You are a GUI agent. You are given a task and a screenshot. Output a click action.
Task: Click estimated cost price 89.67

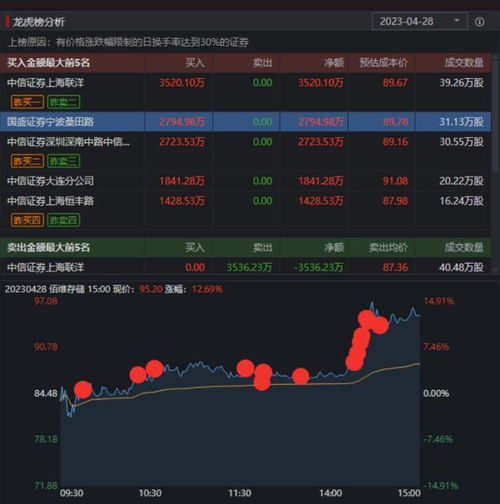click(x=395, y=83)
